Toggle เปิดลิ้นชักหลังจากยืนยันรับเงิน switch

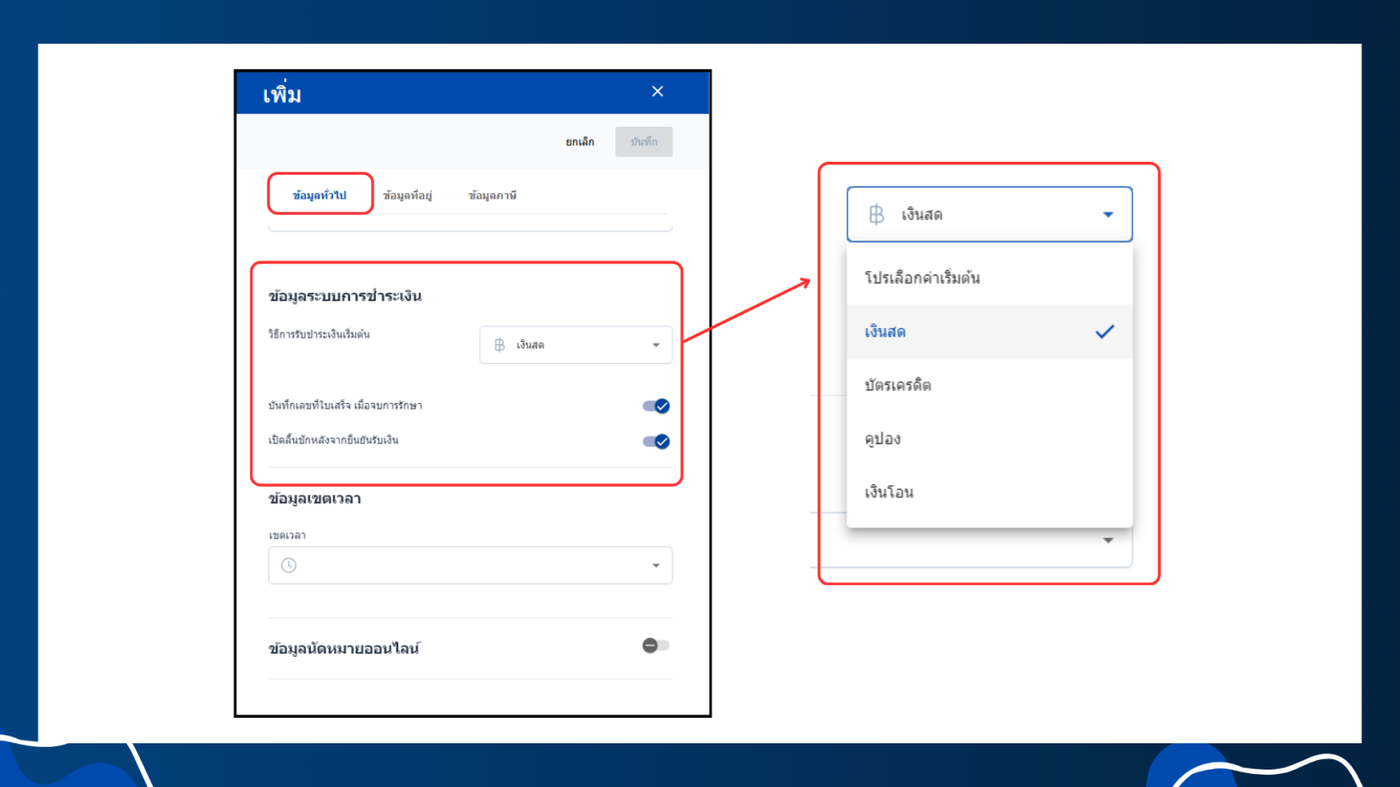656,441
